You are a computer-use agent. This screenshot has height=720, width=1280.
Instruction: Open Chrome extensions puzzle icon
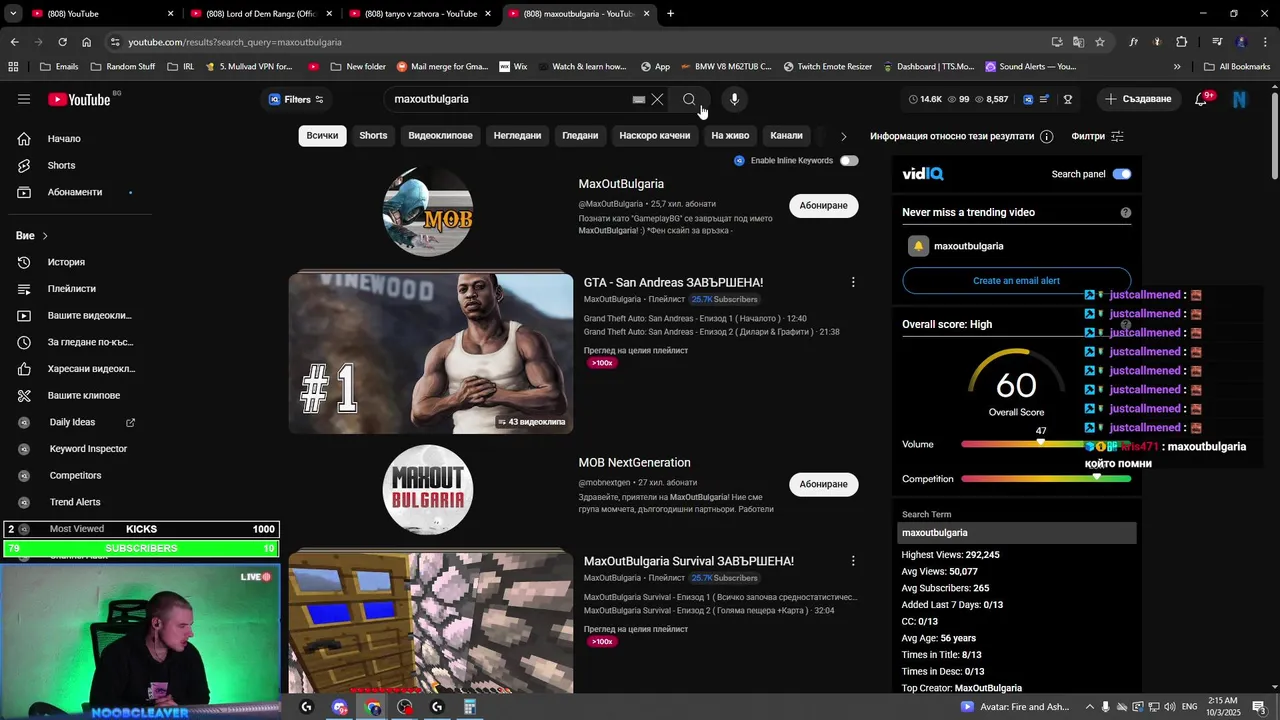coord(1181,42)
